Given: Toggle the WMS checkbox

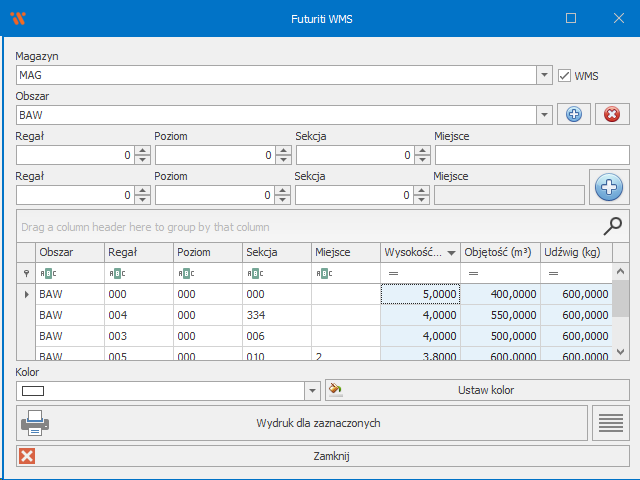Looking at the screenshot, I should click(565, 75).
